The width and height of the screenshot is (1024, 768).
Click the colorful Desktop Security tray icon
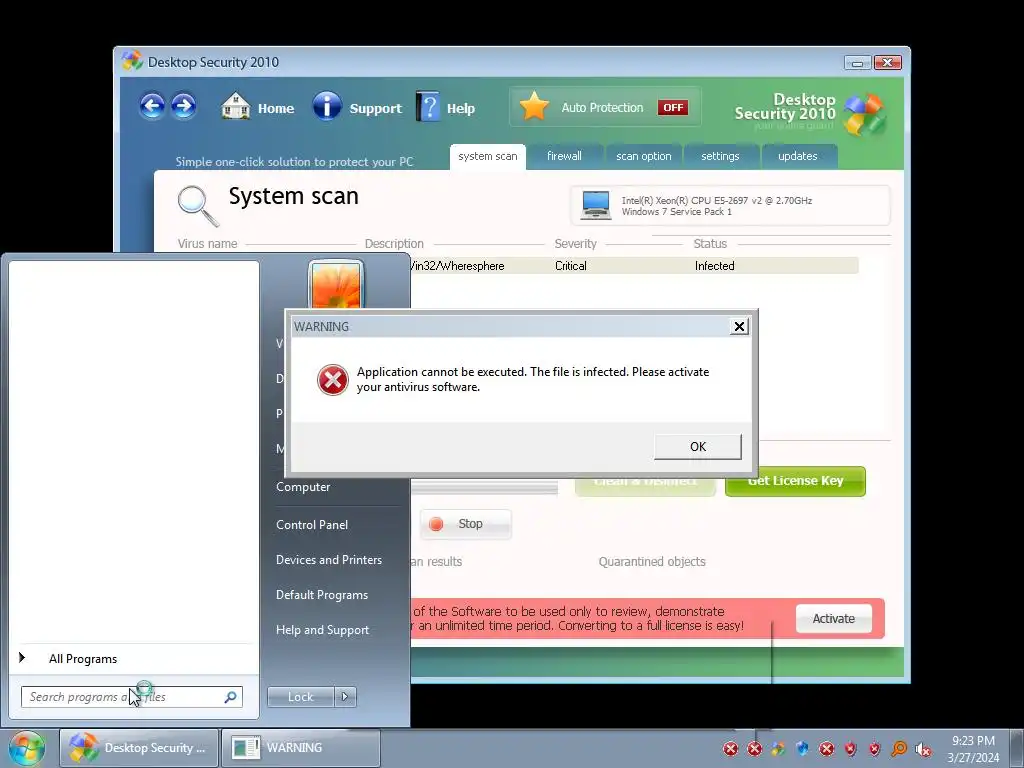coord(778,748)
